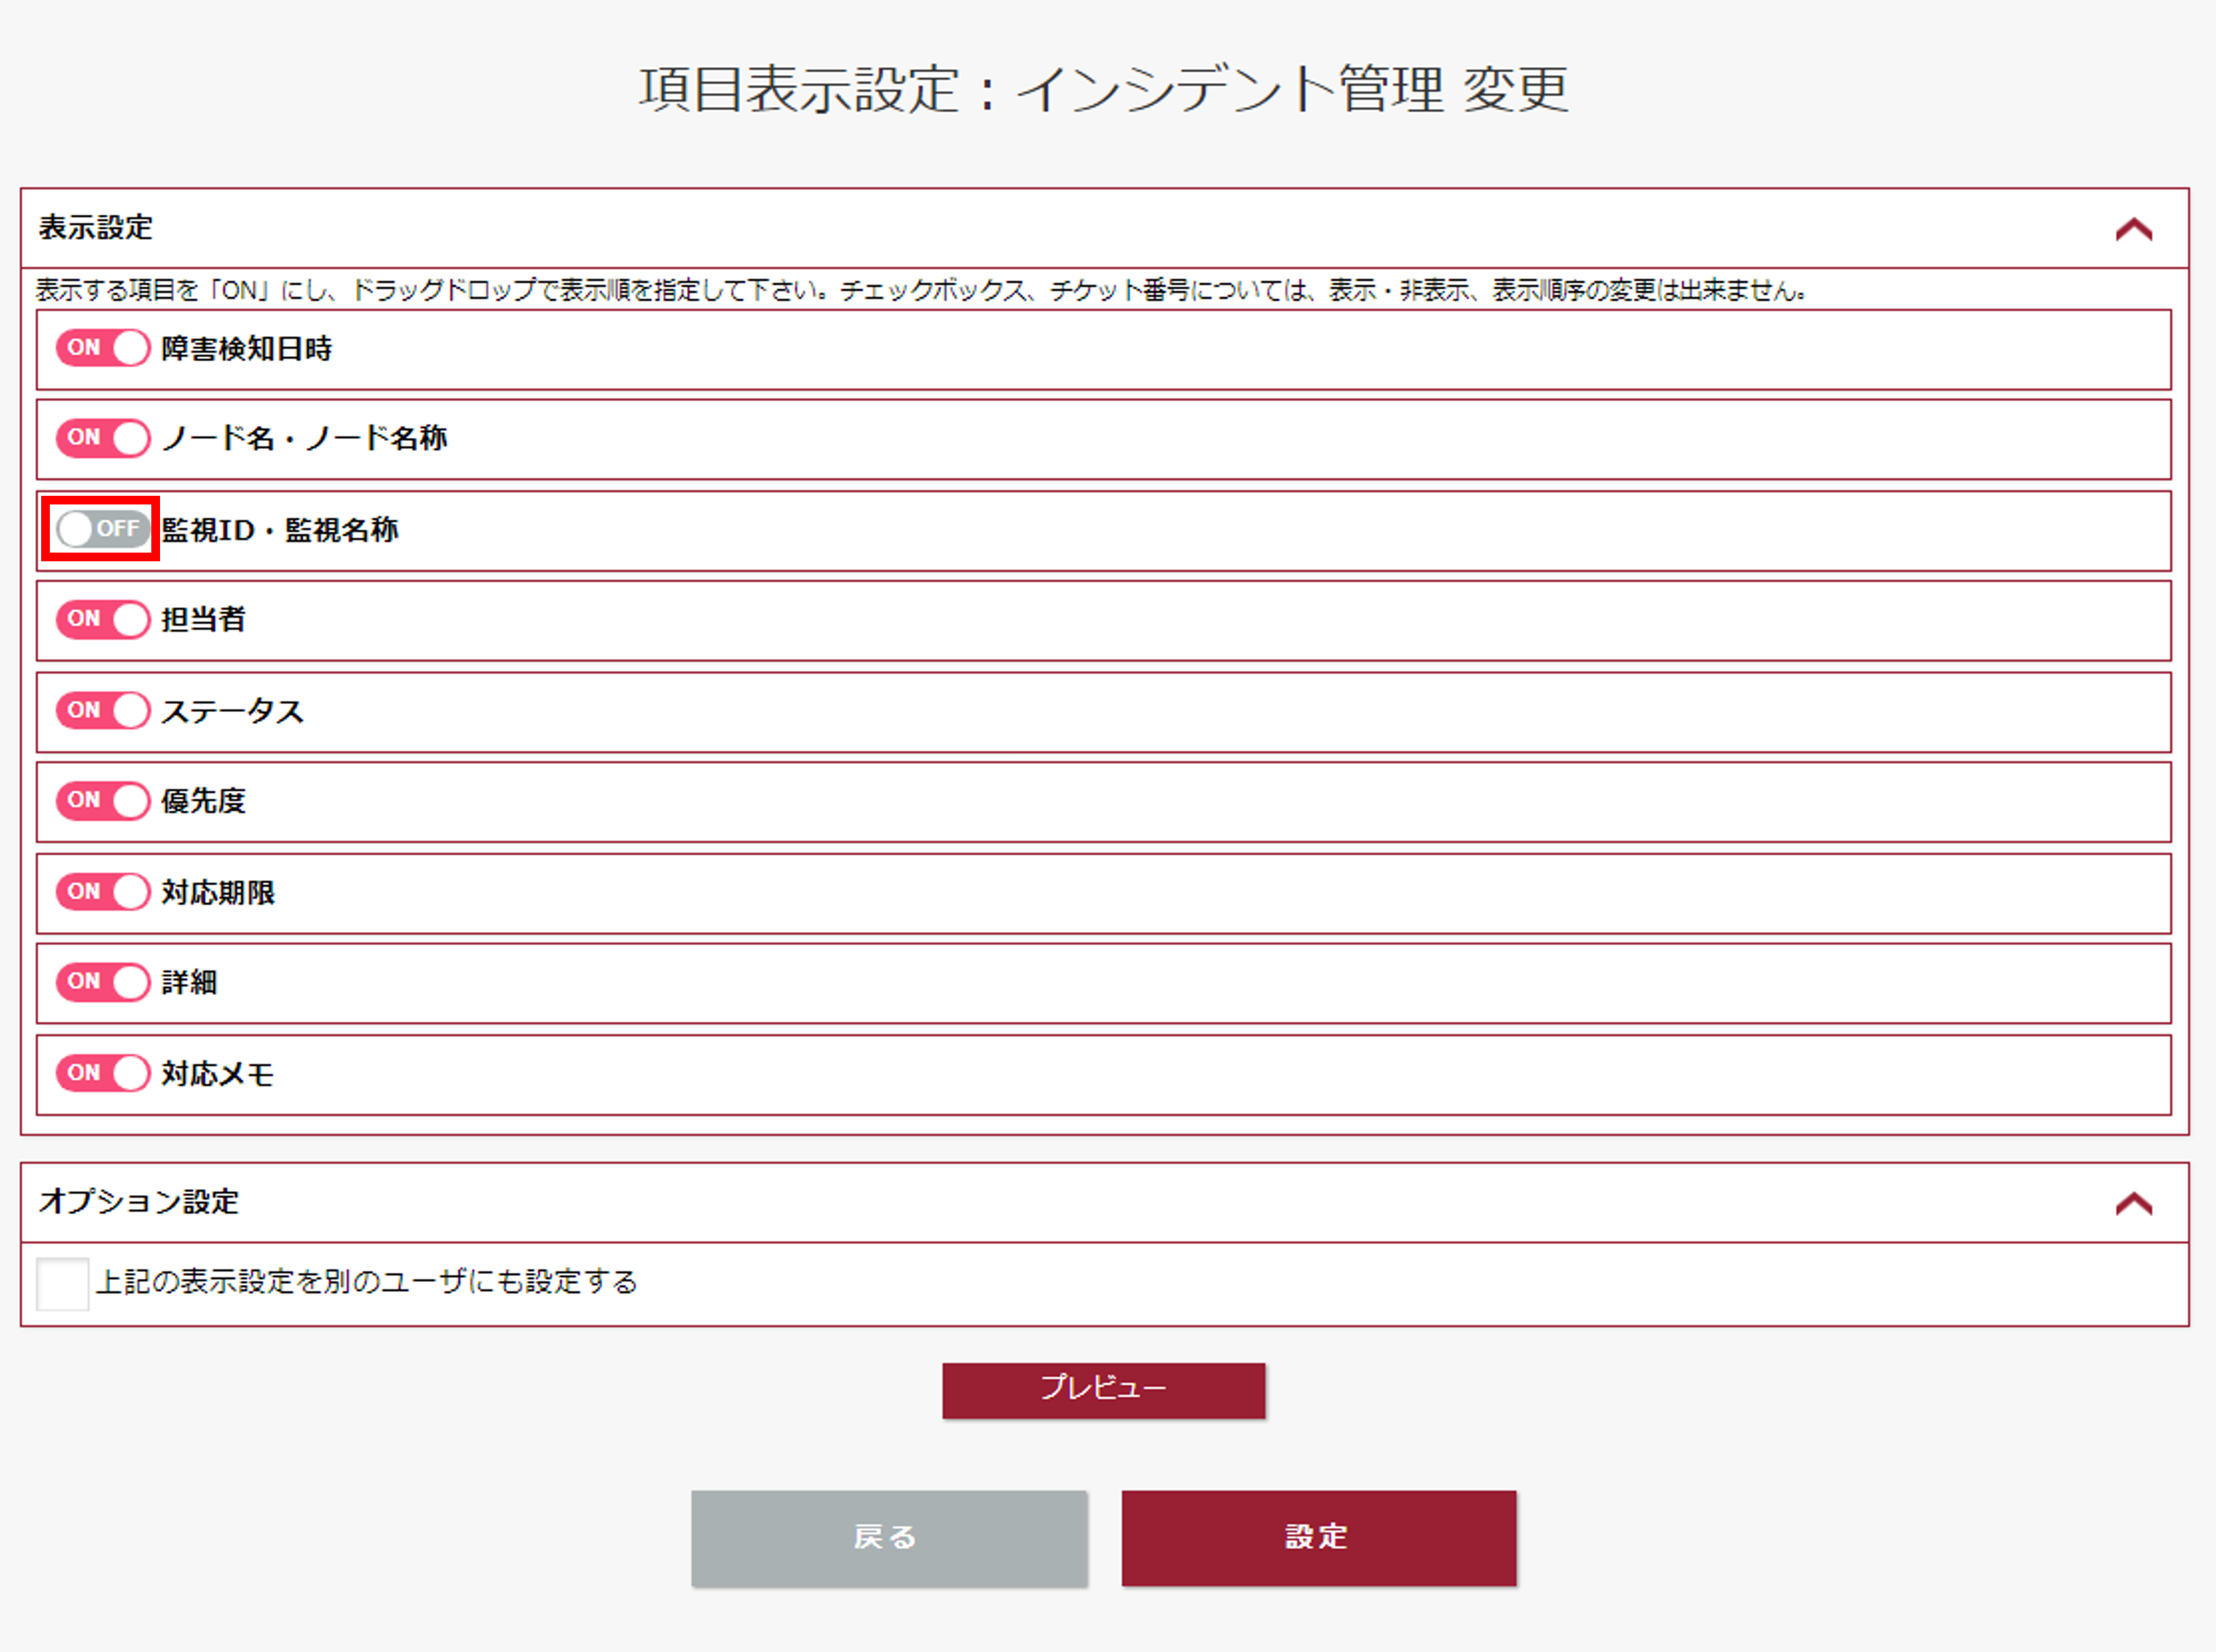The image size is (2216, 1652).
Task: Click the 表示設定 section header text
Action: 96,228
